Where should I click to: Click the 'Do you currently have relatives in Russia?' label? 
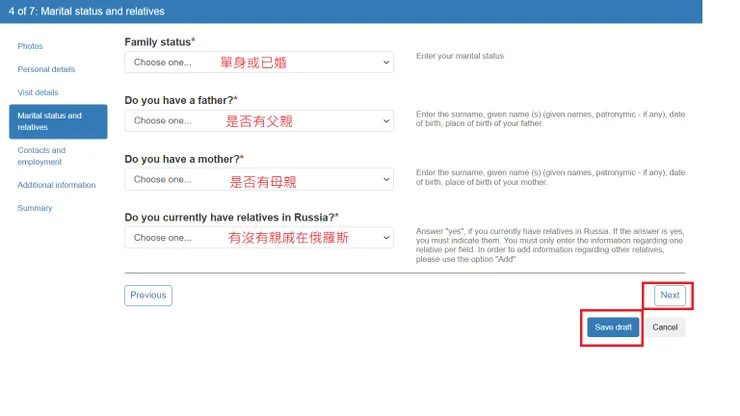pos(232,218)
